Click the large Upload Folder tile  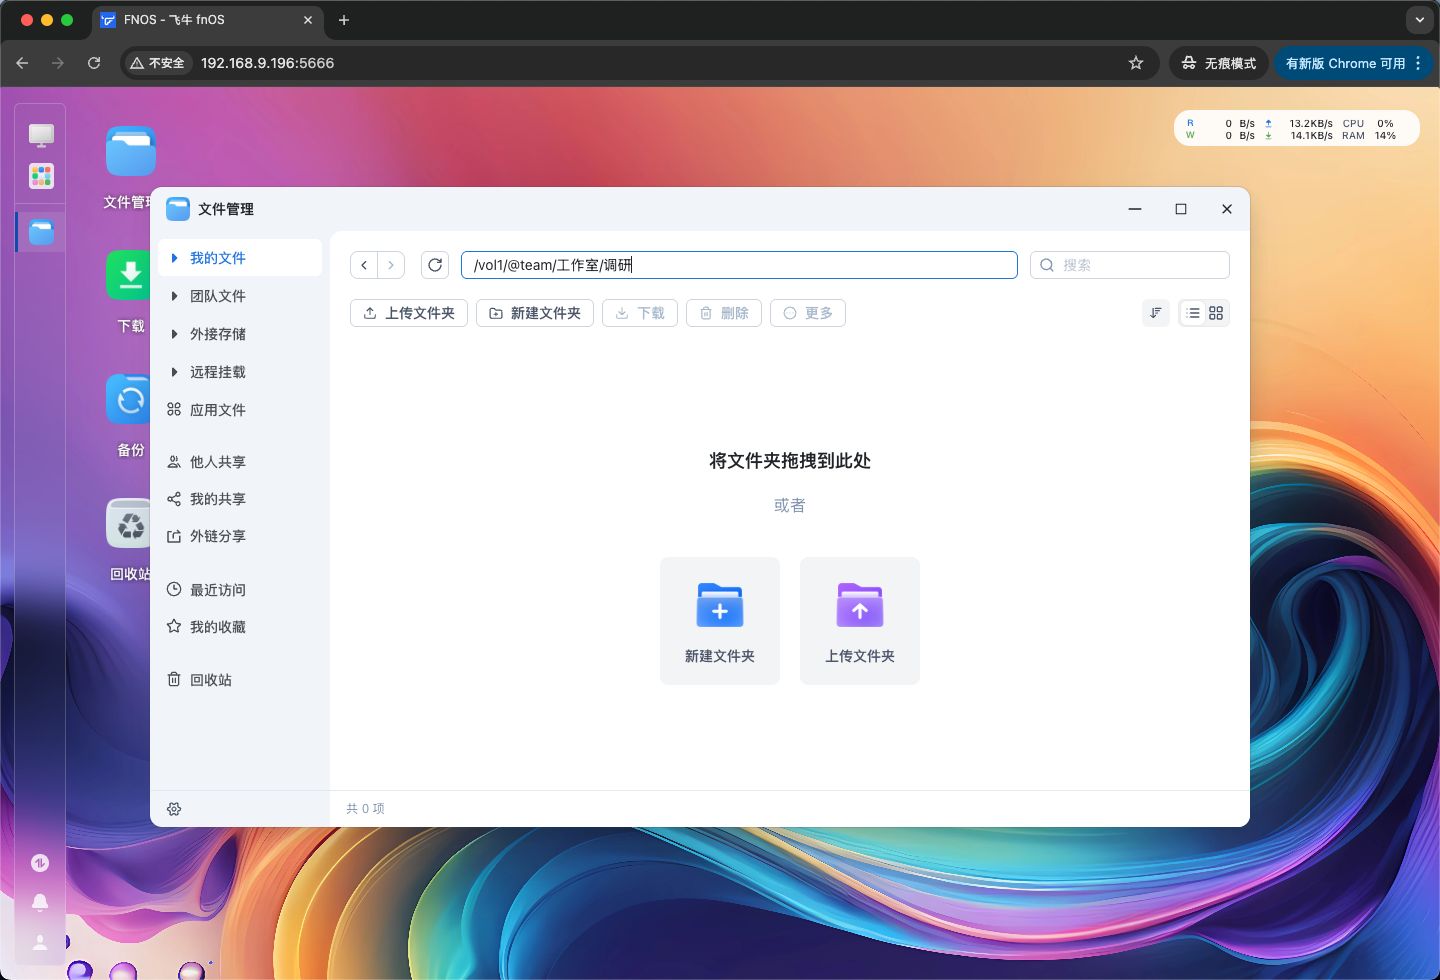[860, 621]
